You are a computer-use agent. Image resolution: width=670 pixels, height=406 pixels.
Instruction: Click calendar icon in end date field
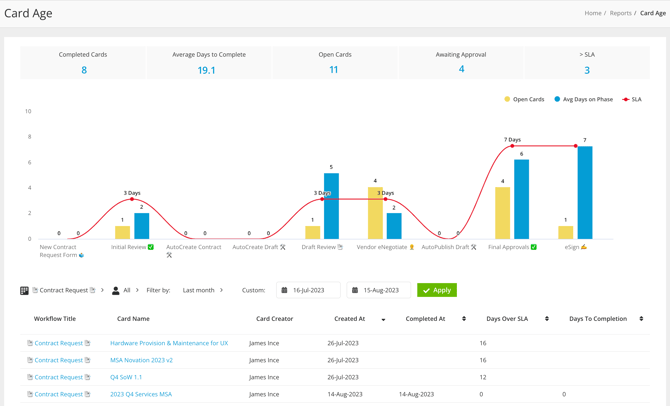355,291
